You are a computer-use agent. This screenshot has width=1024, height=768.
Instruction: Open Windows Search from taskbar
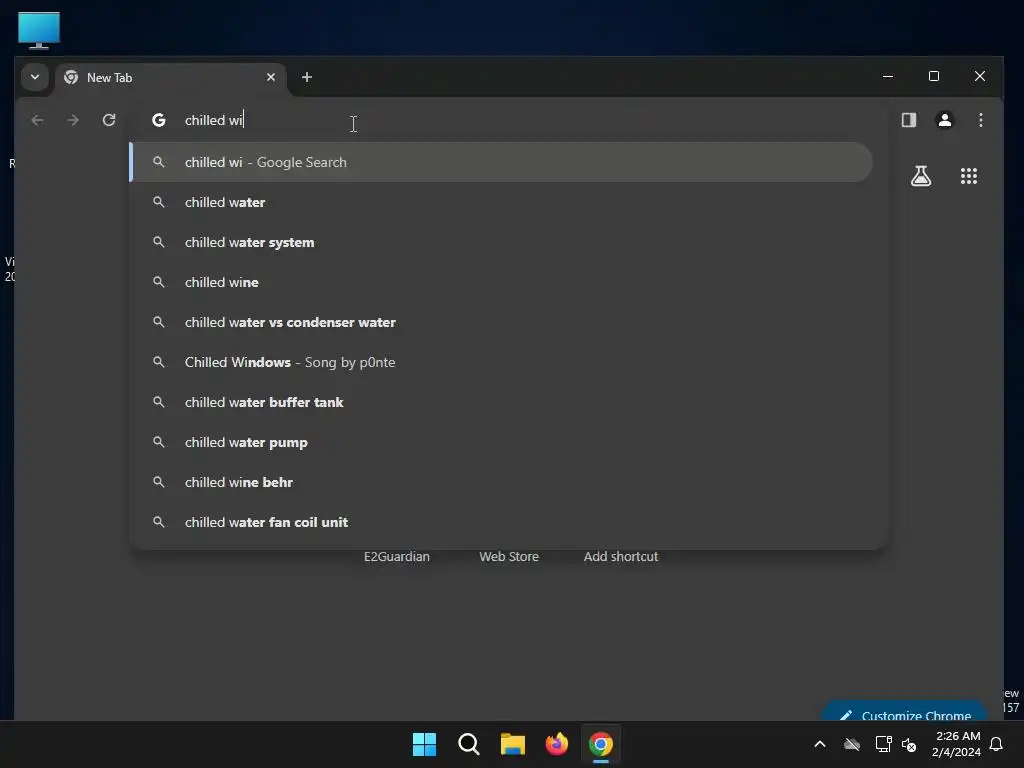pyautogui.click(x=468, y=744)
